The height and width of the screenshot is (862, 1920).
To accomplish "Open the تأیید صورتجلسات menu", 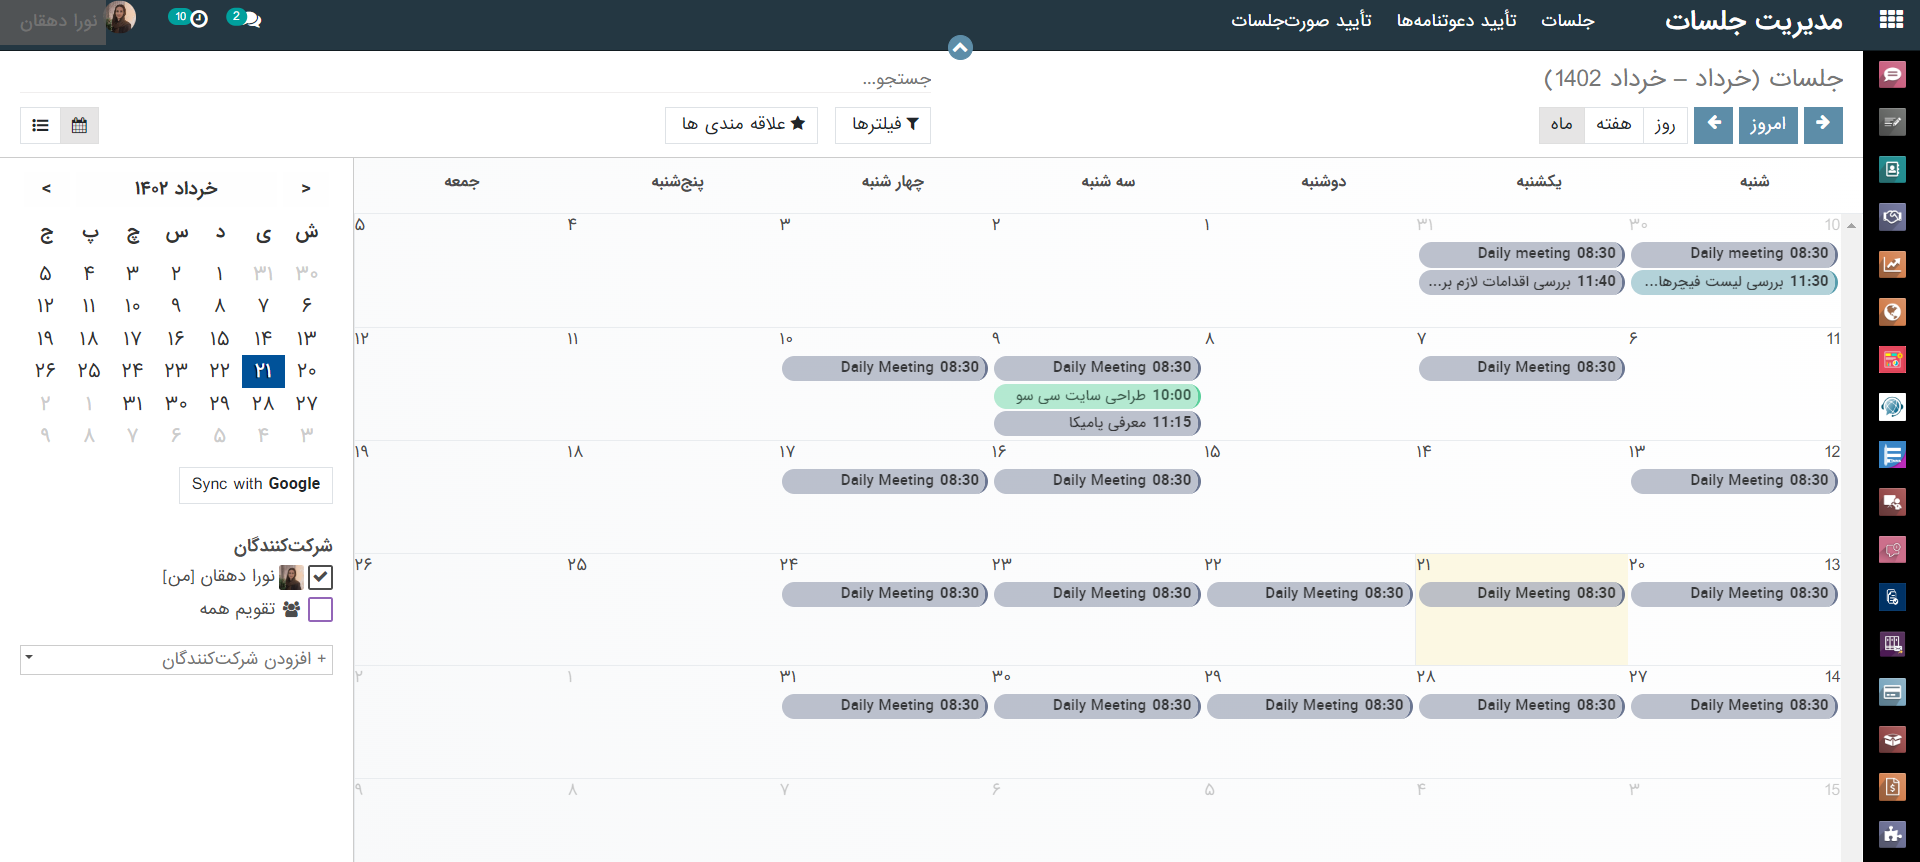I will tap(1301, 20).
